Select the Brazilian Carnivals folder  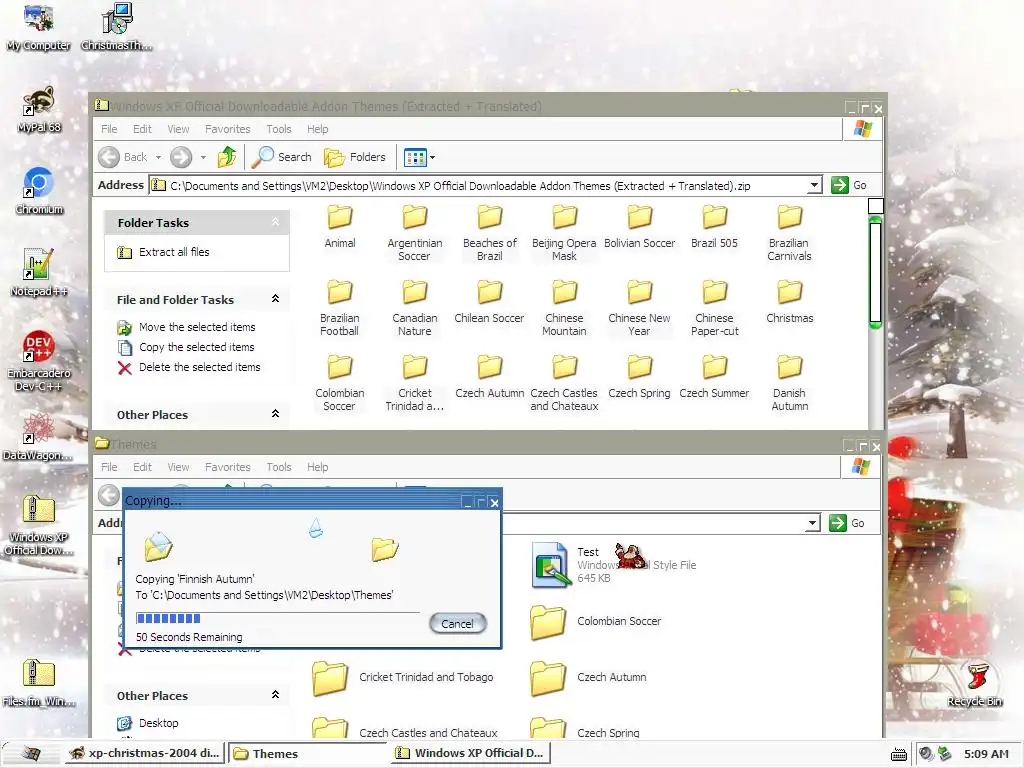[x=789, y=232]
